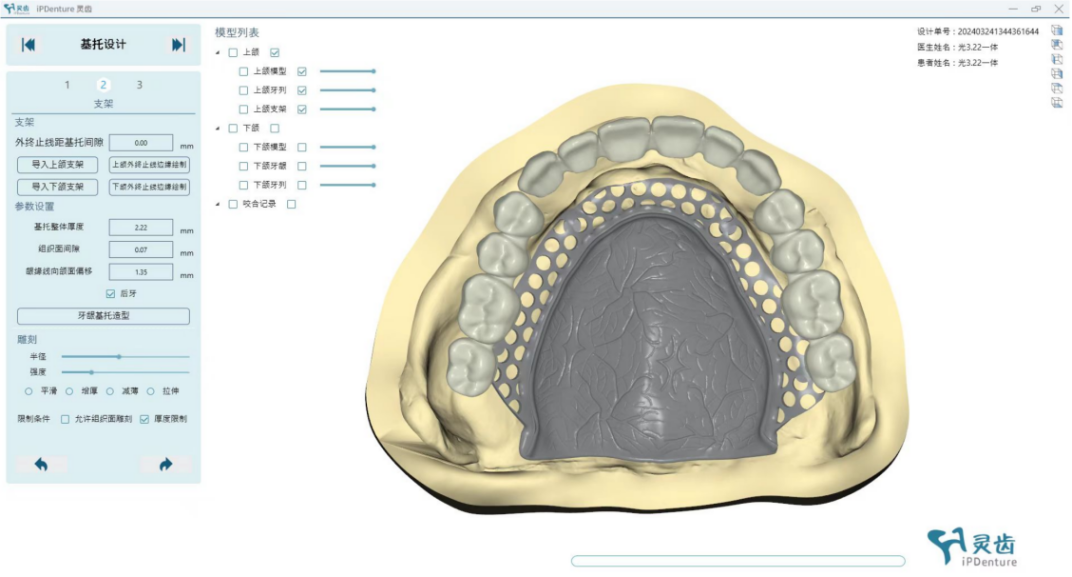Go to previous design step arrow

point(29,45)
